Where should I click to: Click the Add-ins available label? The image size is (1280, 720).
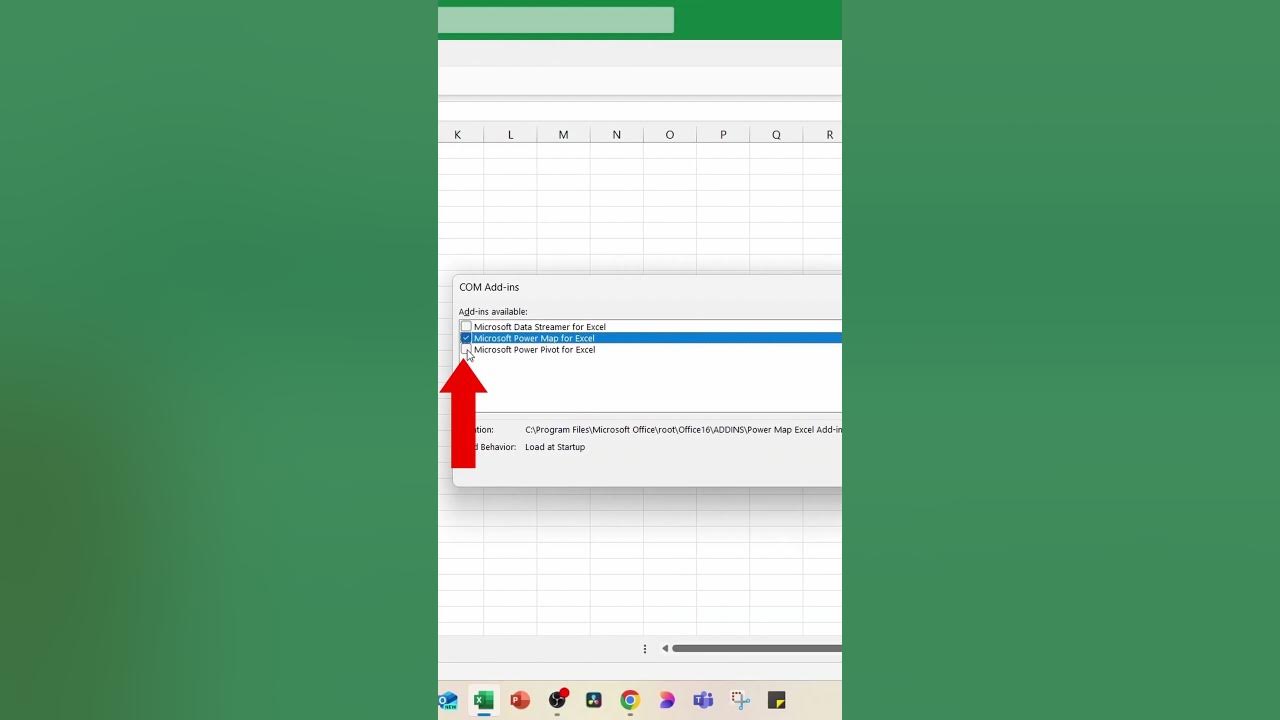click(x=493, y=312)
